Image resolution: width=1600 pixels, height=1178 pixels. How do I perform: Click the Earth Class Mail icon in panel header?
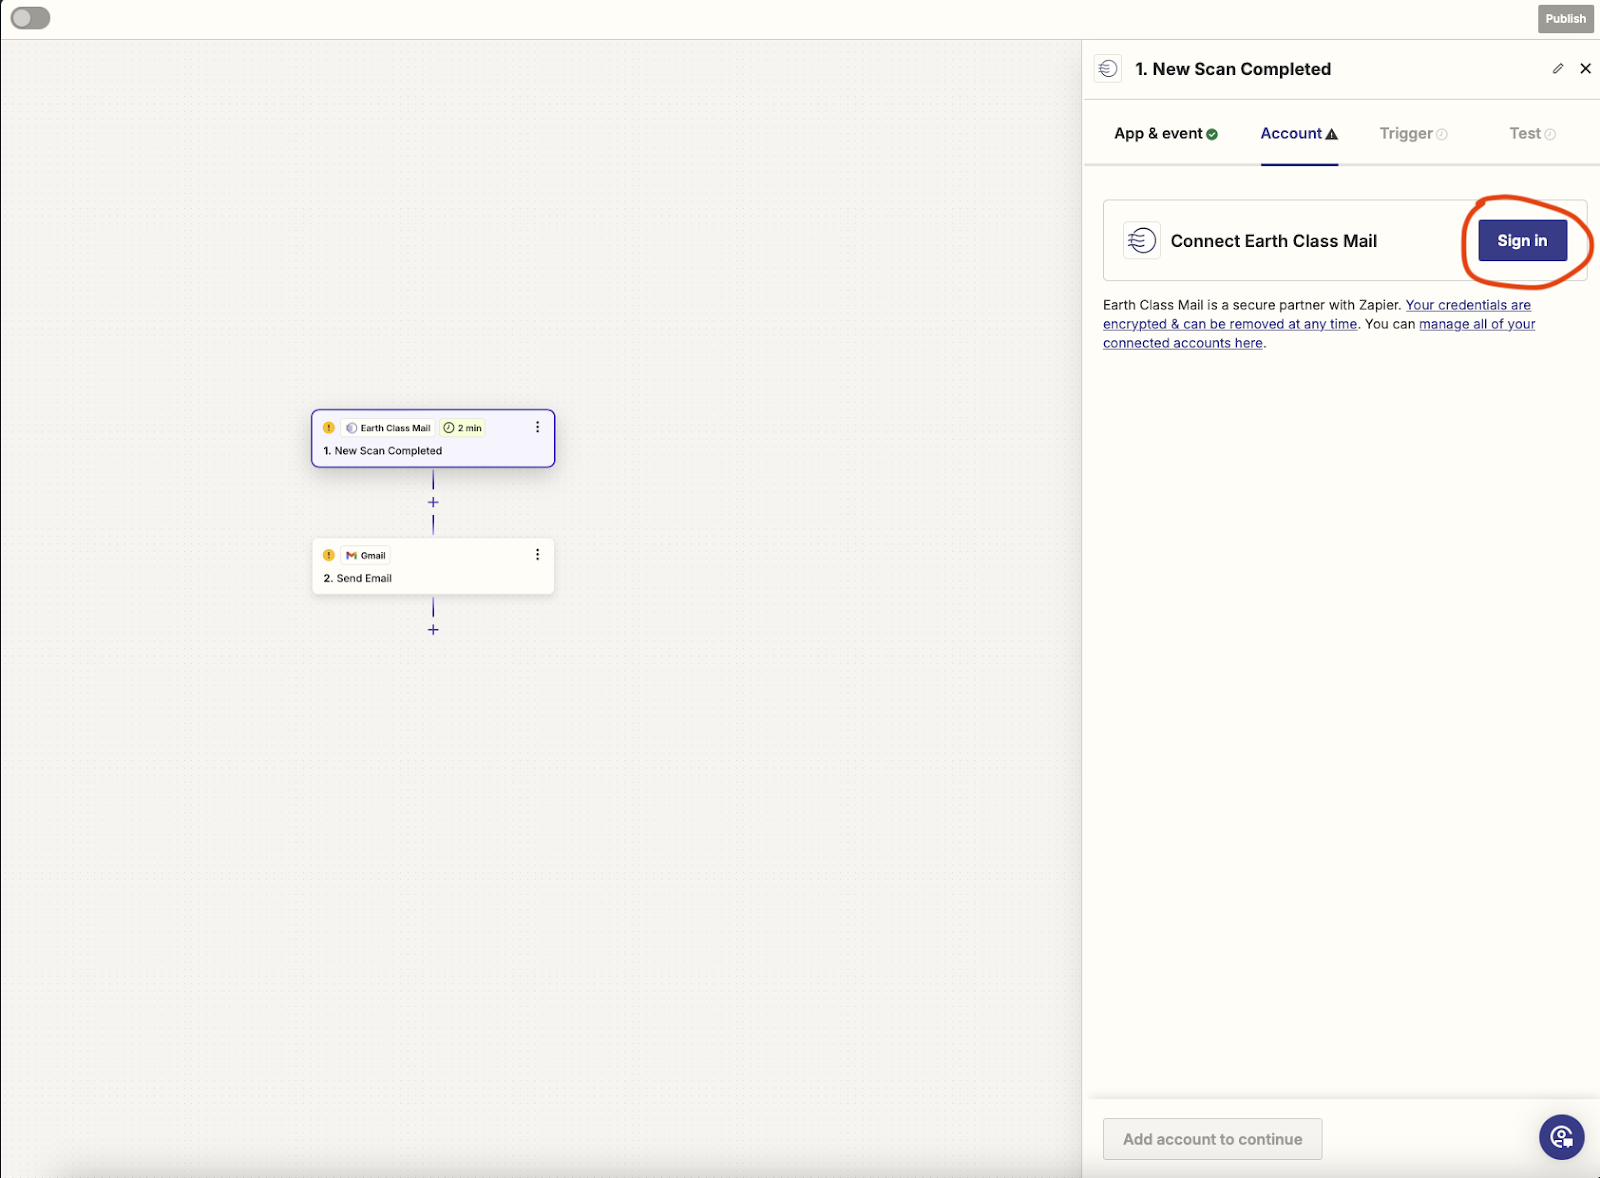pyautogui.click(x=1107, y=69)
